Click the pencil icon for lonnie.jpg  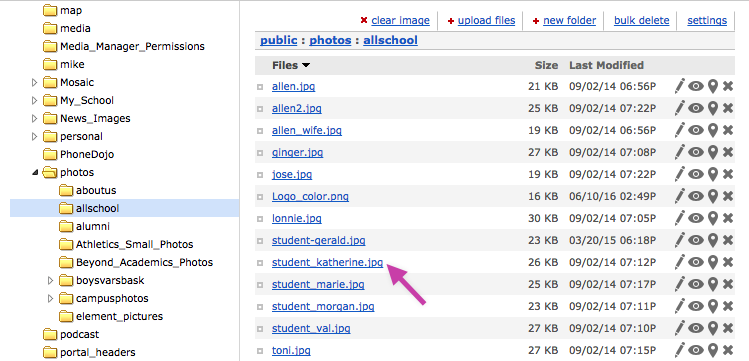679,218
